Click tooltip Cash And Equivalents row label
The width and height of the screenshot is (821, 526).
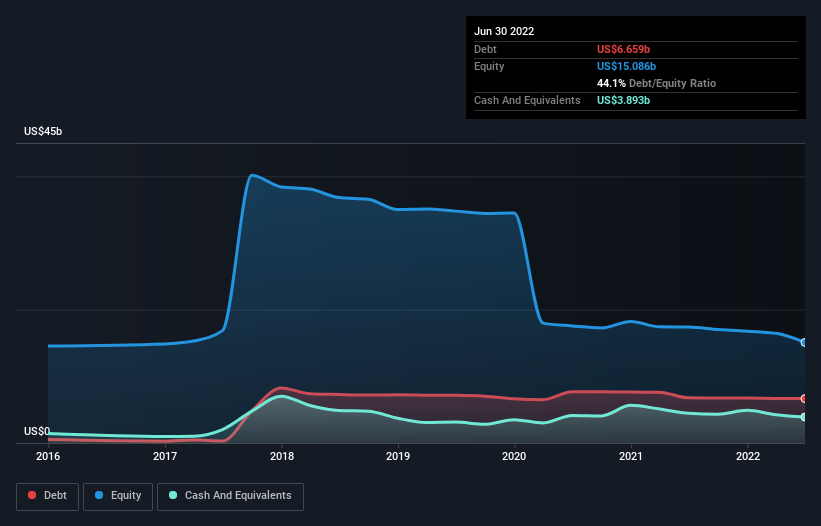527,100
